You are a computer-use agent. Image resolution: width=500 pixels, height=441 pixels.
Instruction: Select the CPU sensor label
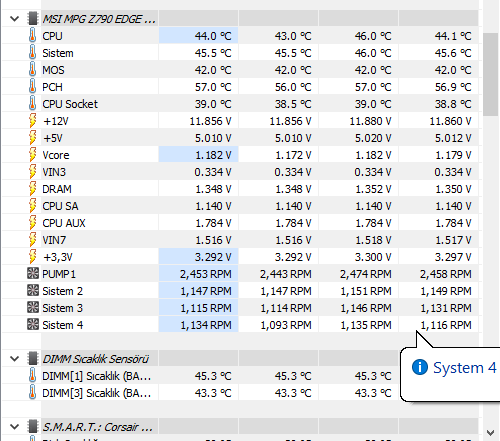click(x=52, y=36)
